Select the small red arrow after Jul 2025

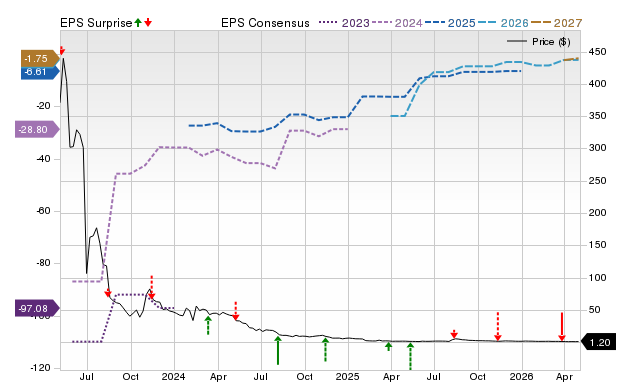coord(454,334)
